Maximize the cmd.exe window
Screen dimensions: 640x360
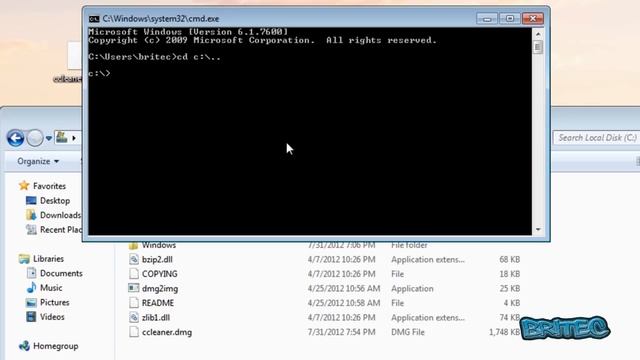click(x=510, y=19)
